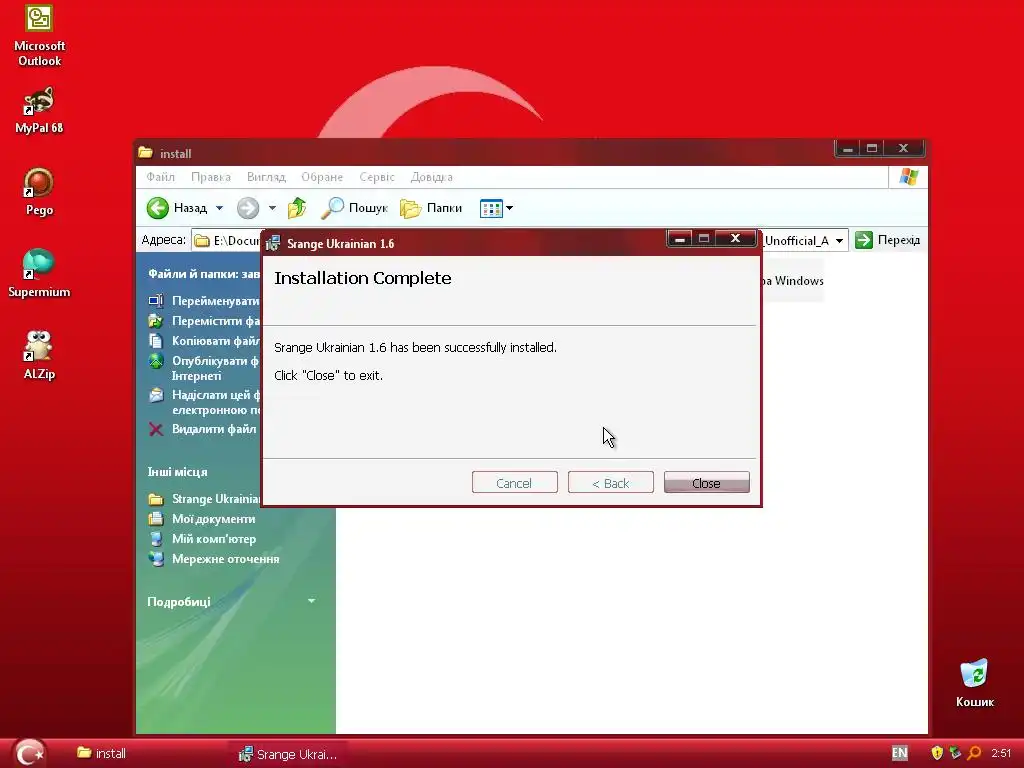Viewport: 1024px width, 768px height.
Task: Click the magnifier tray icon
Action: tap(974, 753)
